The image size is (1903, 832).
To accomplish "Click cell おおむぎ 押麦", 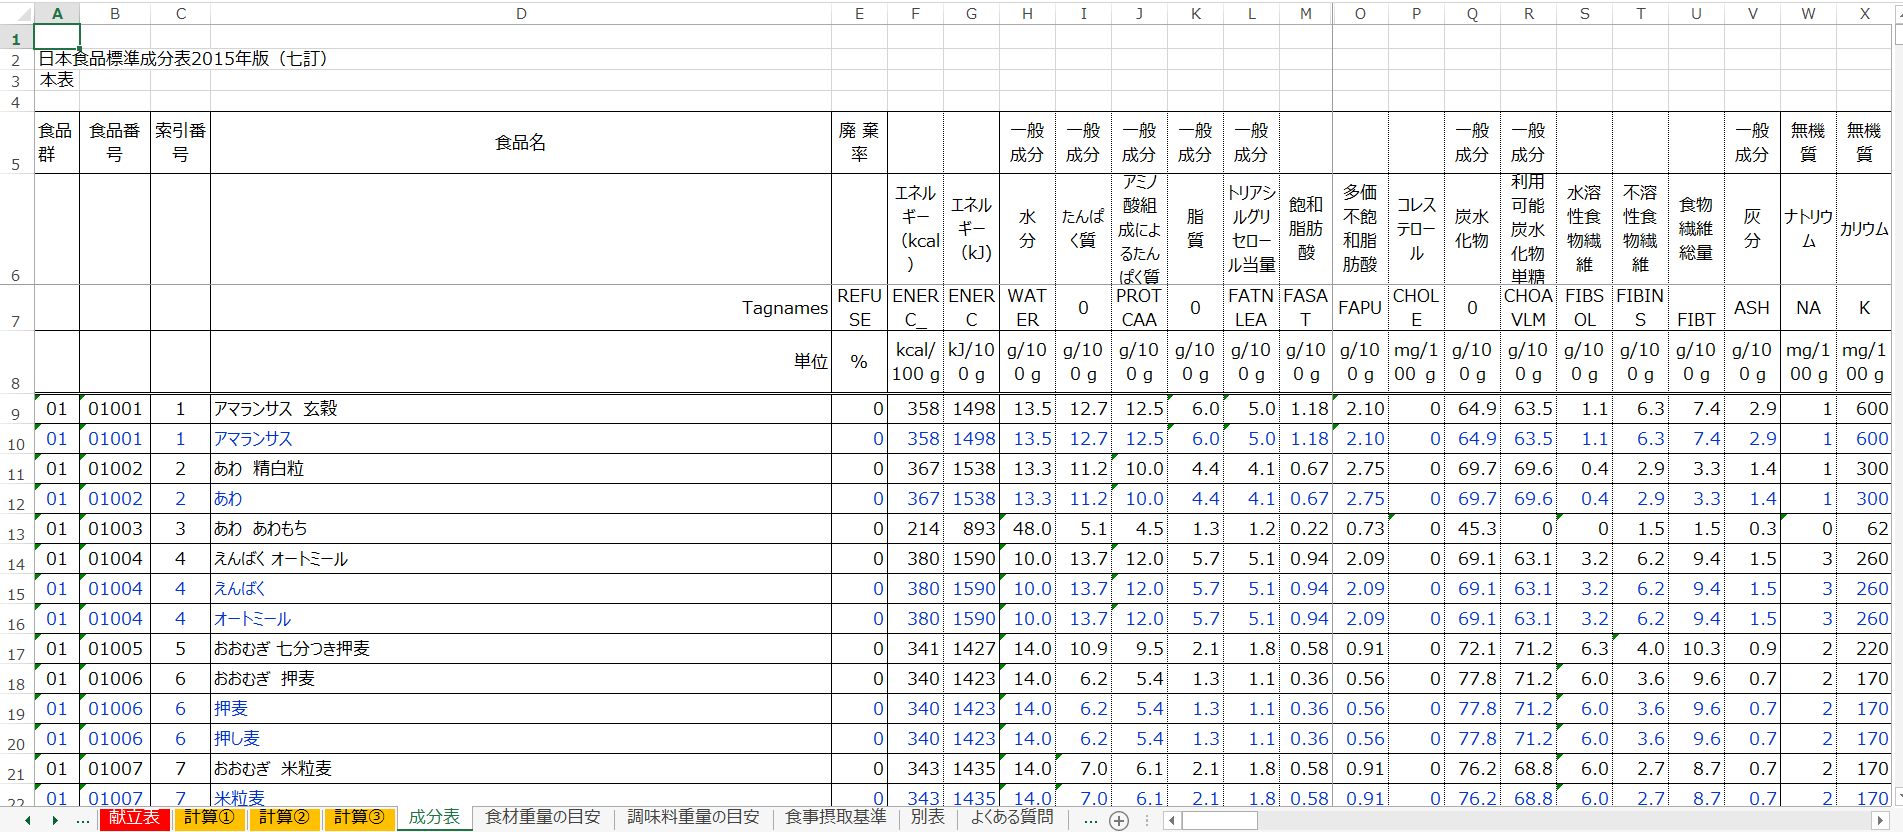I will pos(521,679).
